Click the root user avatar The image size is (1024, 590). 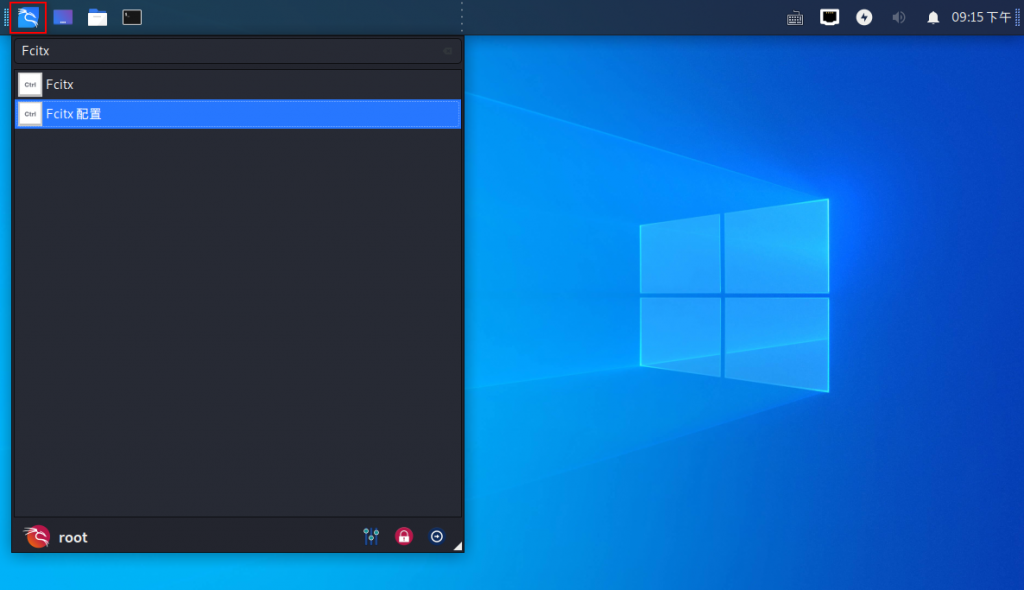pos(37,536)
